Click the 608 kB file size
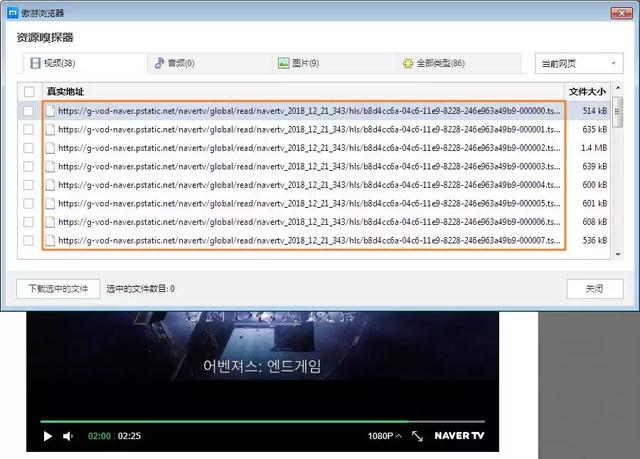Screen dimensions: 640x459 click(x=595, y=222)
